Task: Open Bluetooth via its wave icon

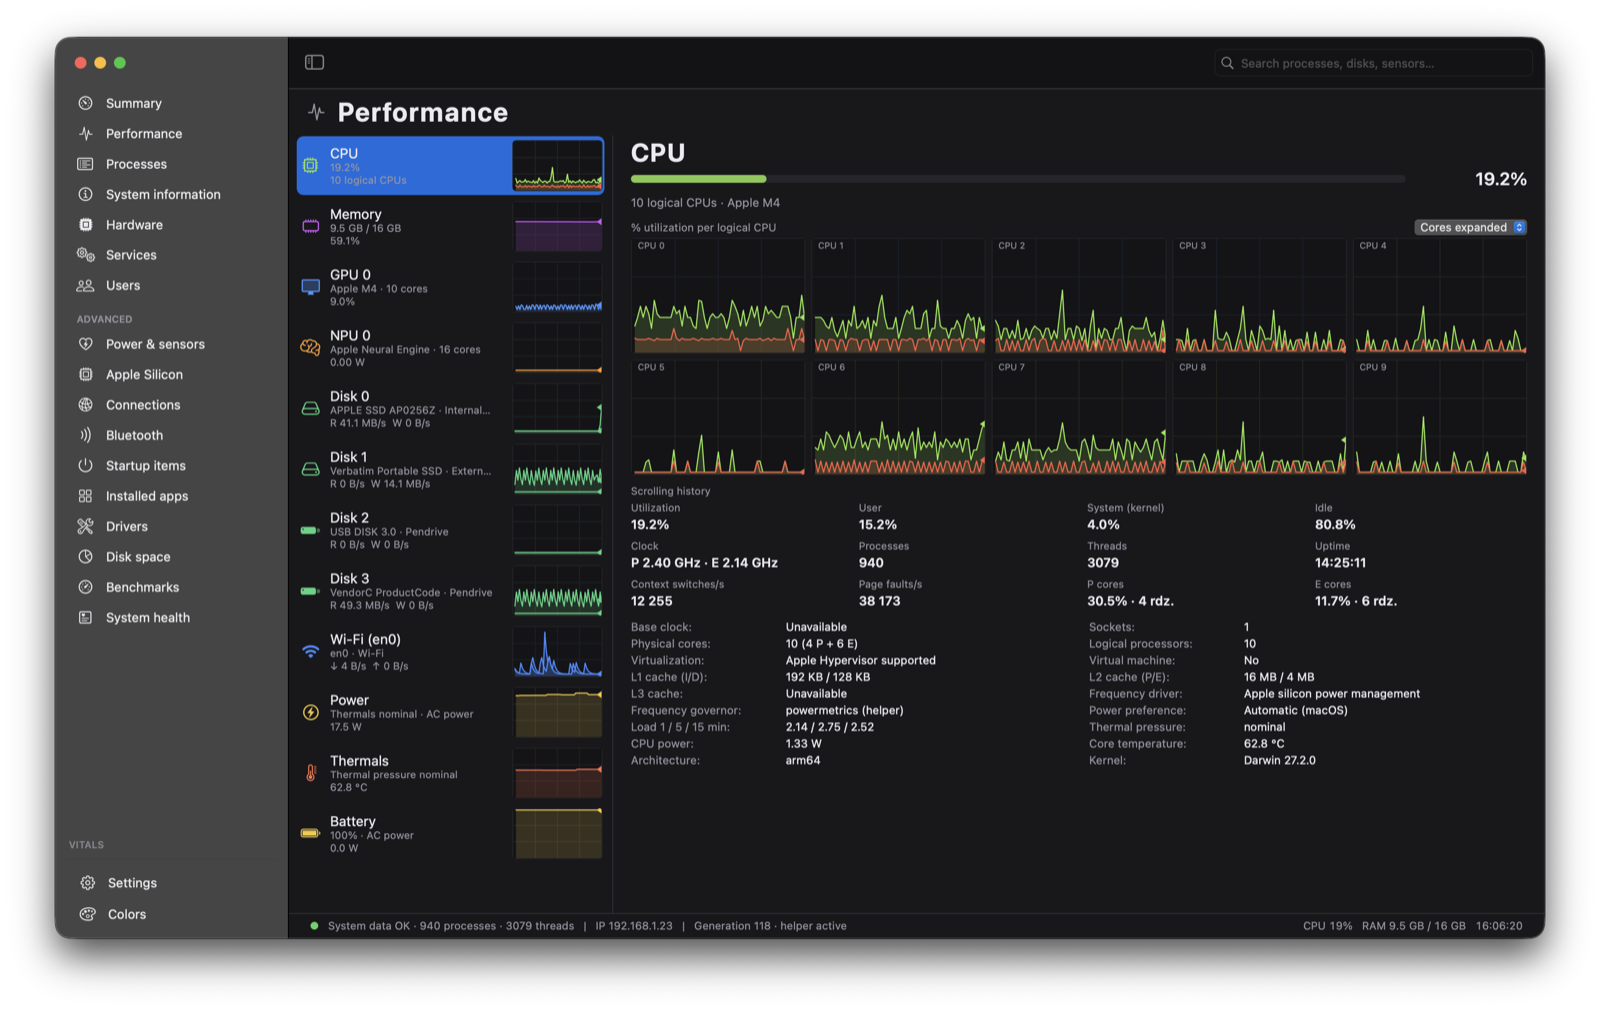Action: (x=86, y=435)
